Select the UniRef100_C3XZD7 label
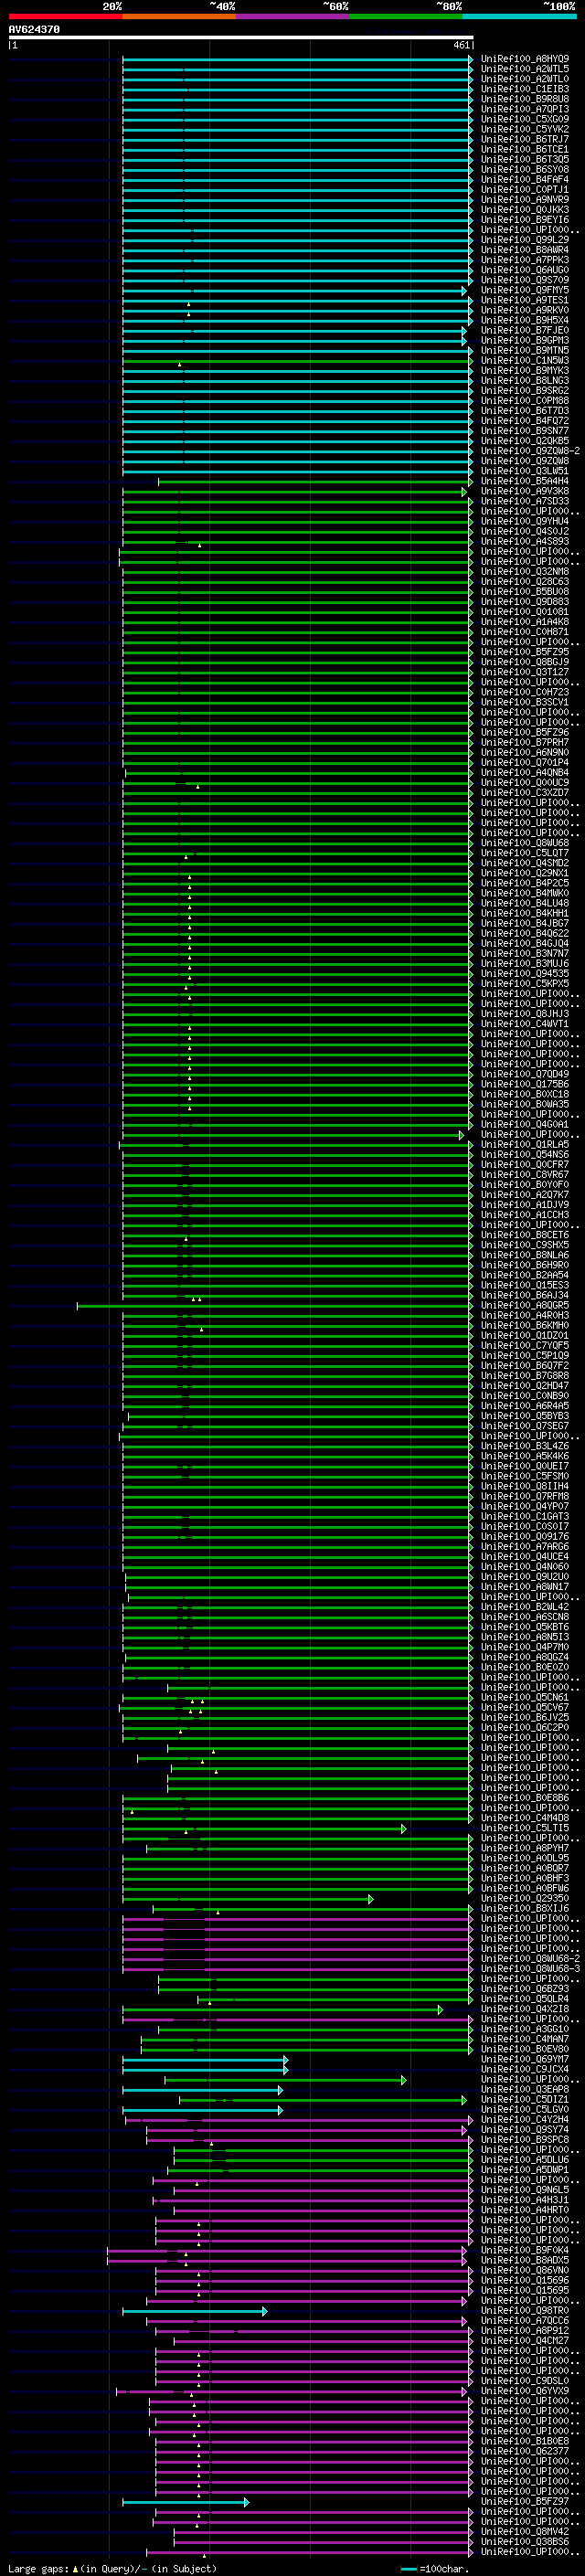The width and height of the screenshot is (585, 2576). coord(525,793)
